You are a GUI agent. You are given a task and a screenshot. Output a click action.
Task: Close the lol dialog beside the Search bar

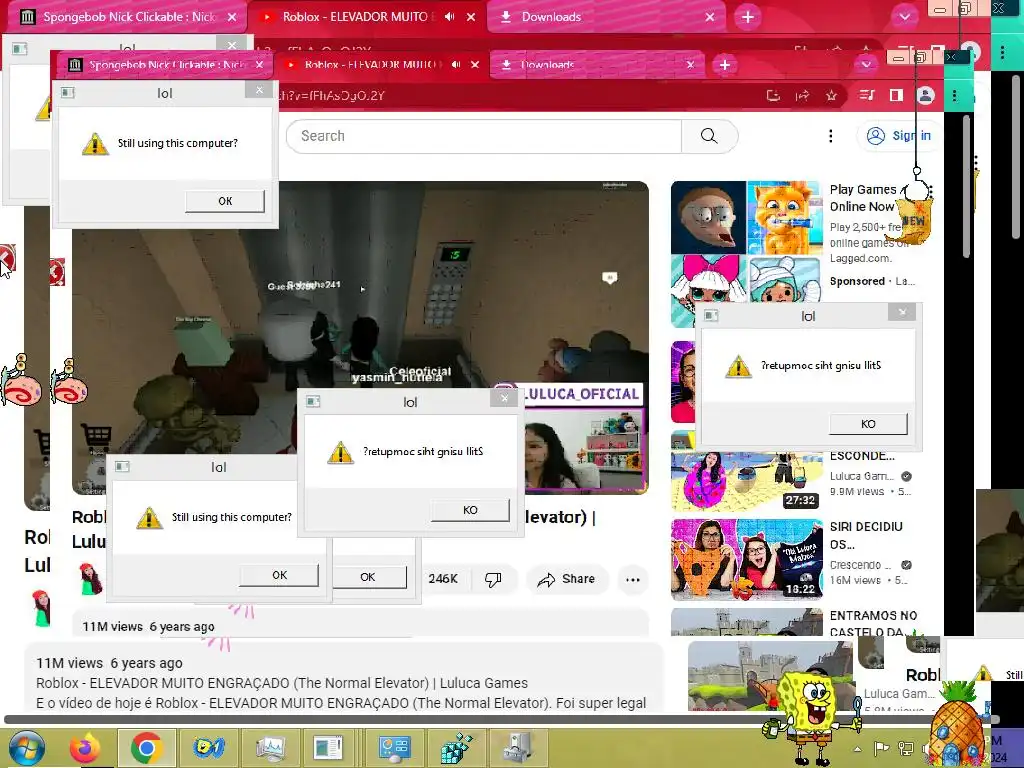click(259, 90)
